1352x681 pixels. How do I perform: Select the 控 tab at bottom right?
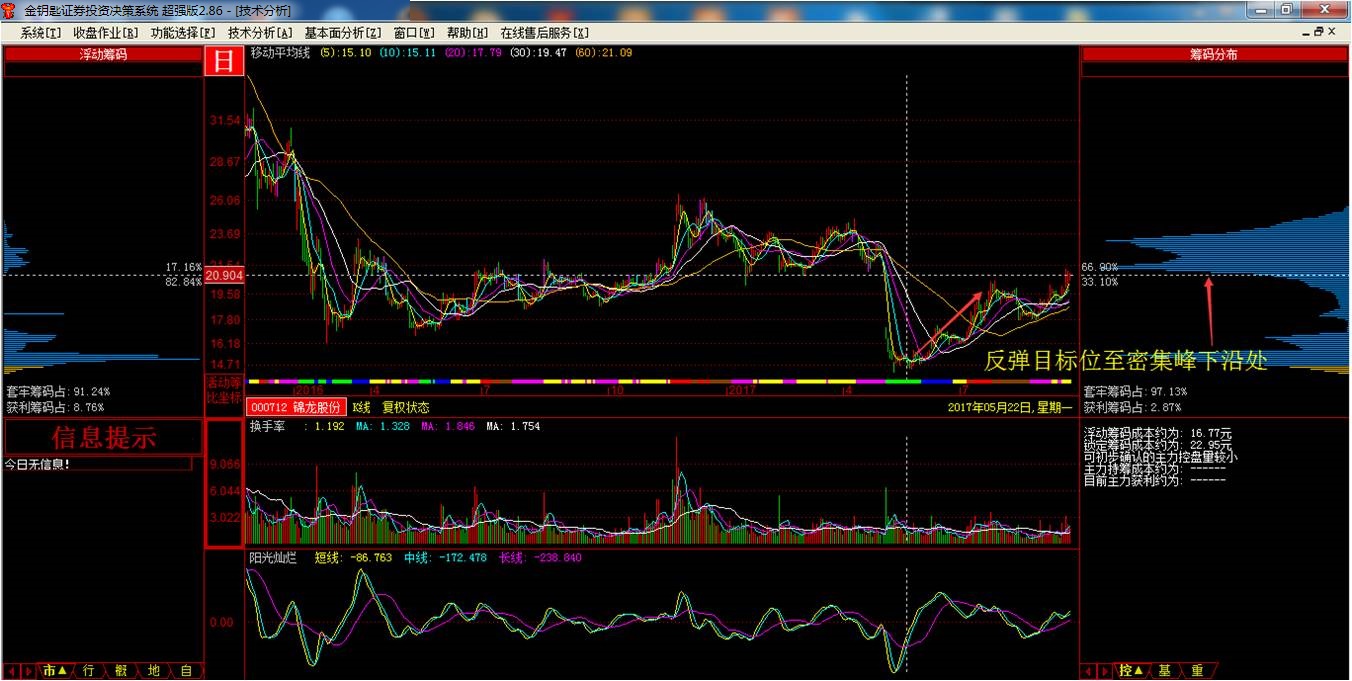tap(1131, 671)
